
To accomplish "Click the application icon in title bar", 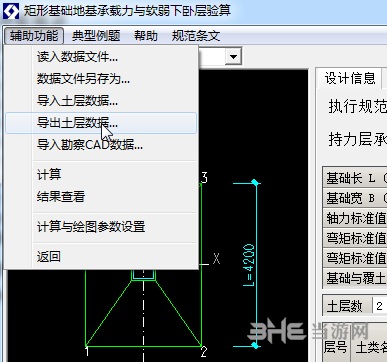I will (11, 11).
